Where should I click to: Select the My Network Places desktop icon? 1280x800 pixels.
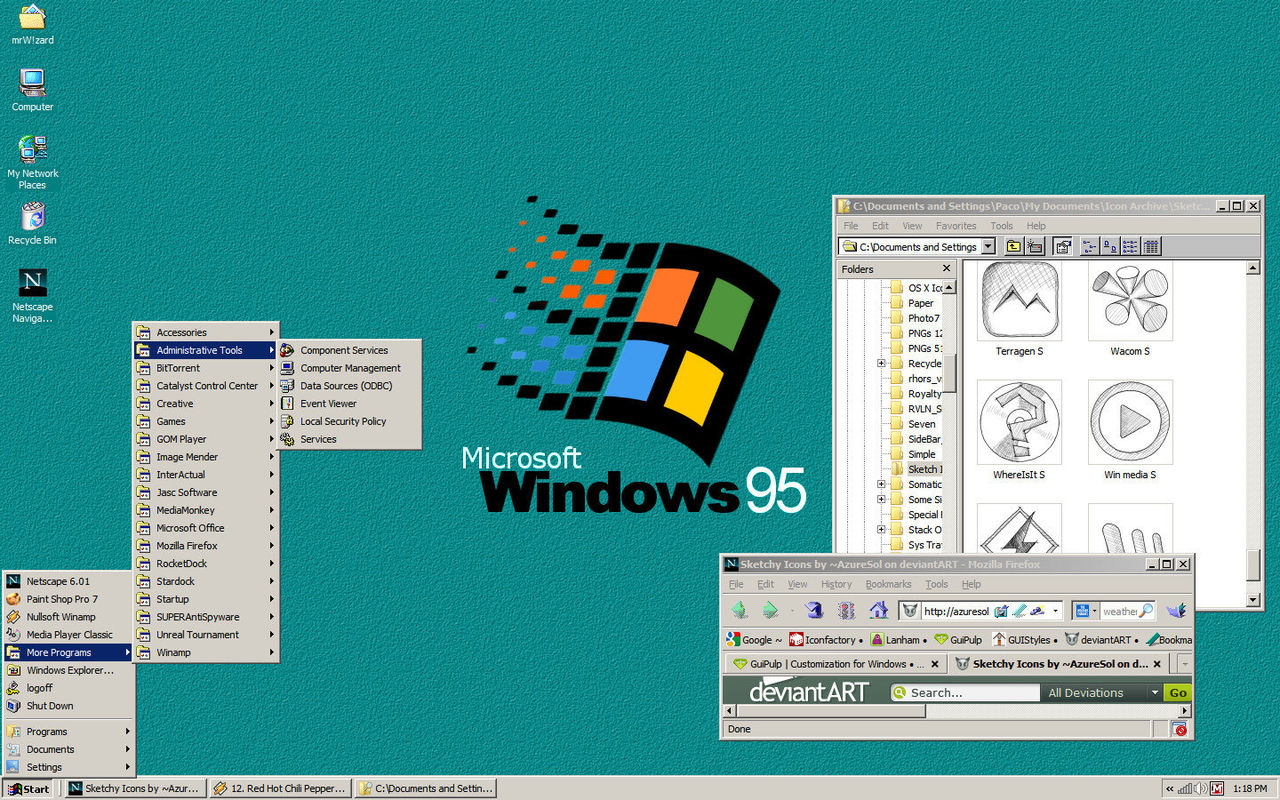click(x=32, y=163)
